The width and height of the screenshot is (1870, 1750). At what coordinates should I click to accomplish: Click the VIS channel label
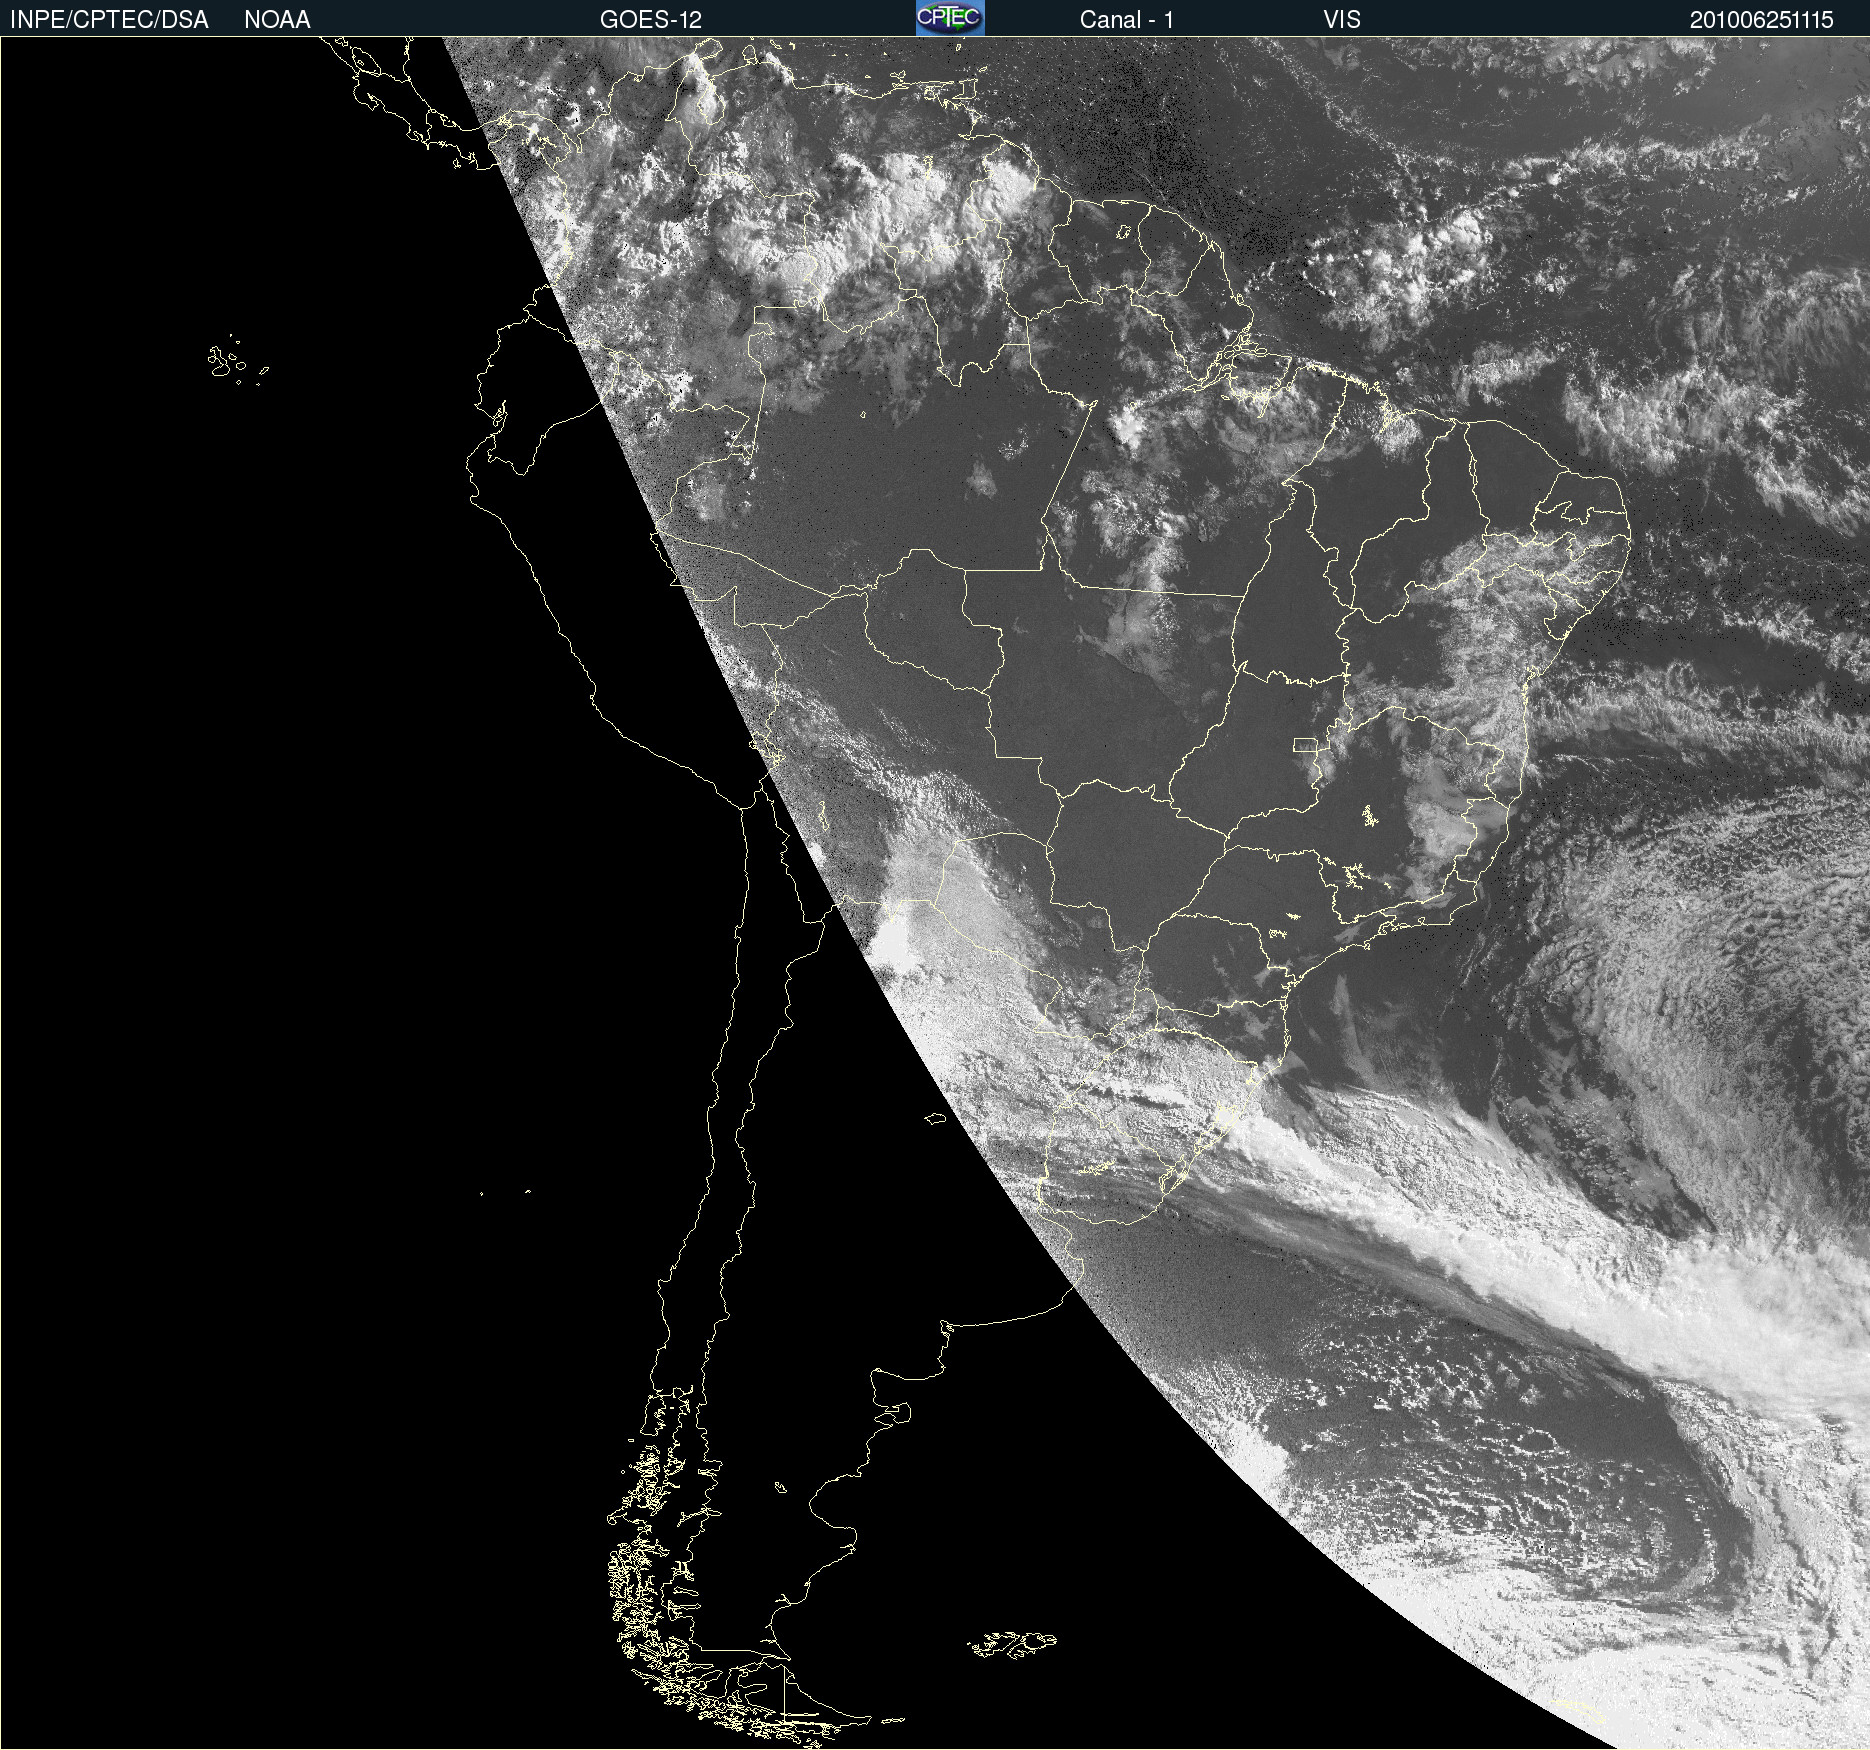[1342, 20]
